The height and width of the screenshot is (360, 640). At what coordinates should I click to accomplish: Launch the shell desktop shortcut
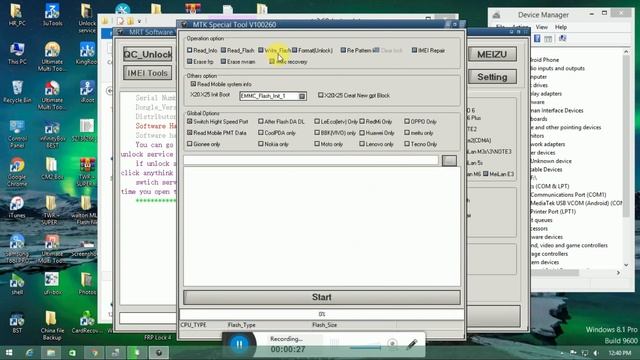(x=17, y=284)
